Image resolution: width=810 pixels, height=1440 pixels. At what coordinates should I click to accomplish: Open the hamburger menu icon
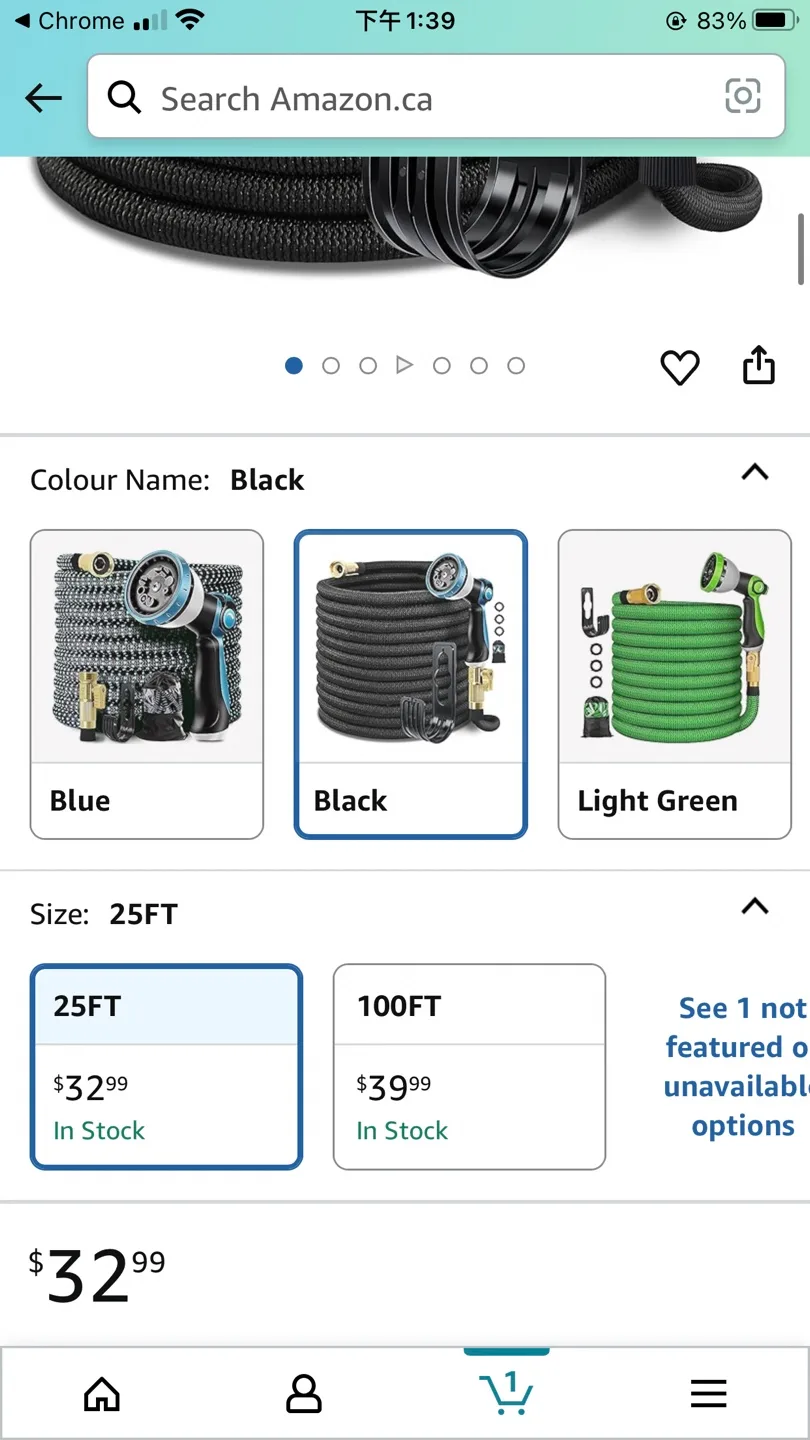click(x=708, y=1392)
